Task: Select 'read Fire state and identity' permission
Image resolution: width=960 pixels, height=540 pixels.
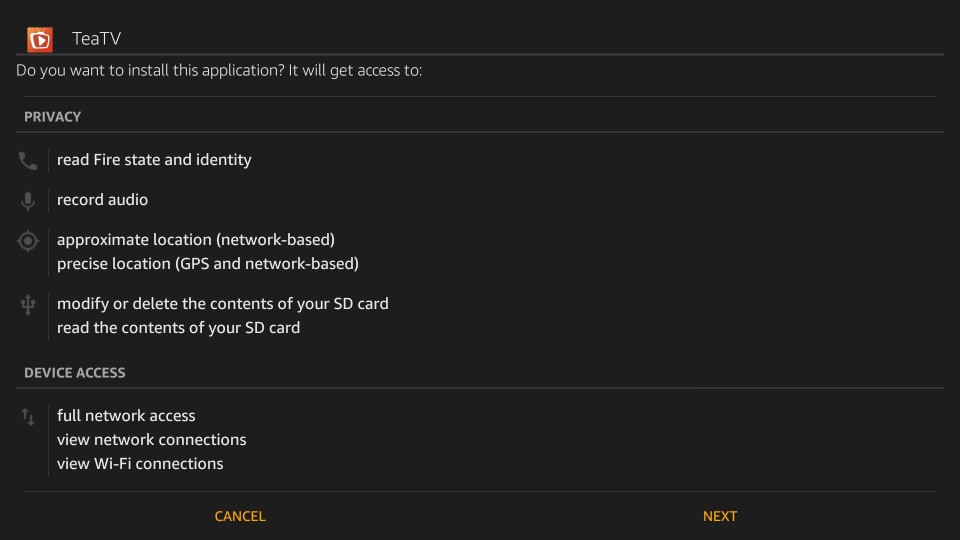Action: [x=154, y=160]
